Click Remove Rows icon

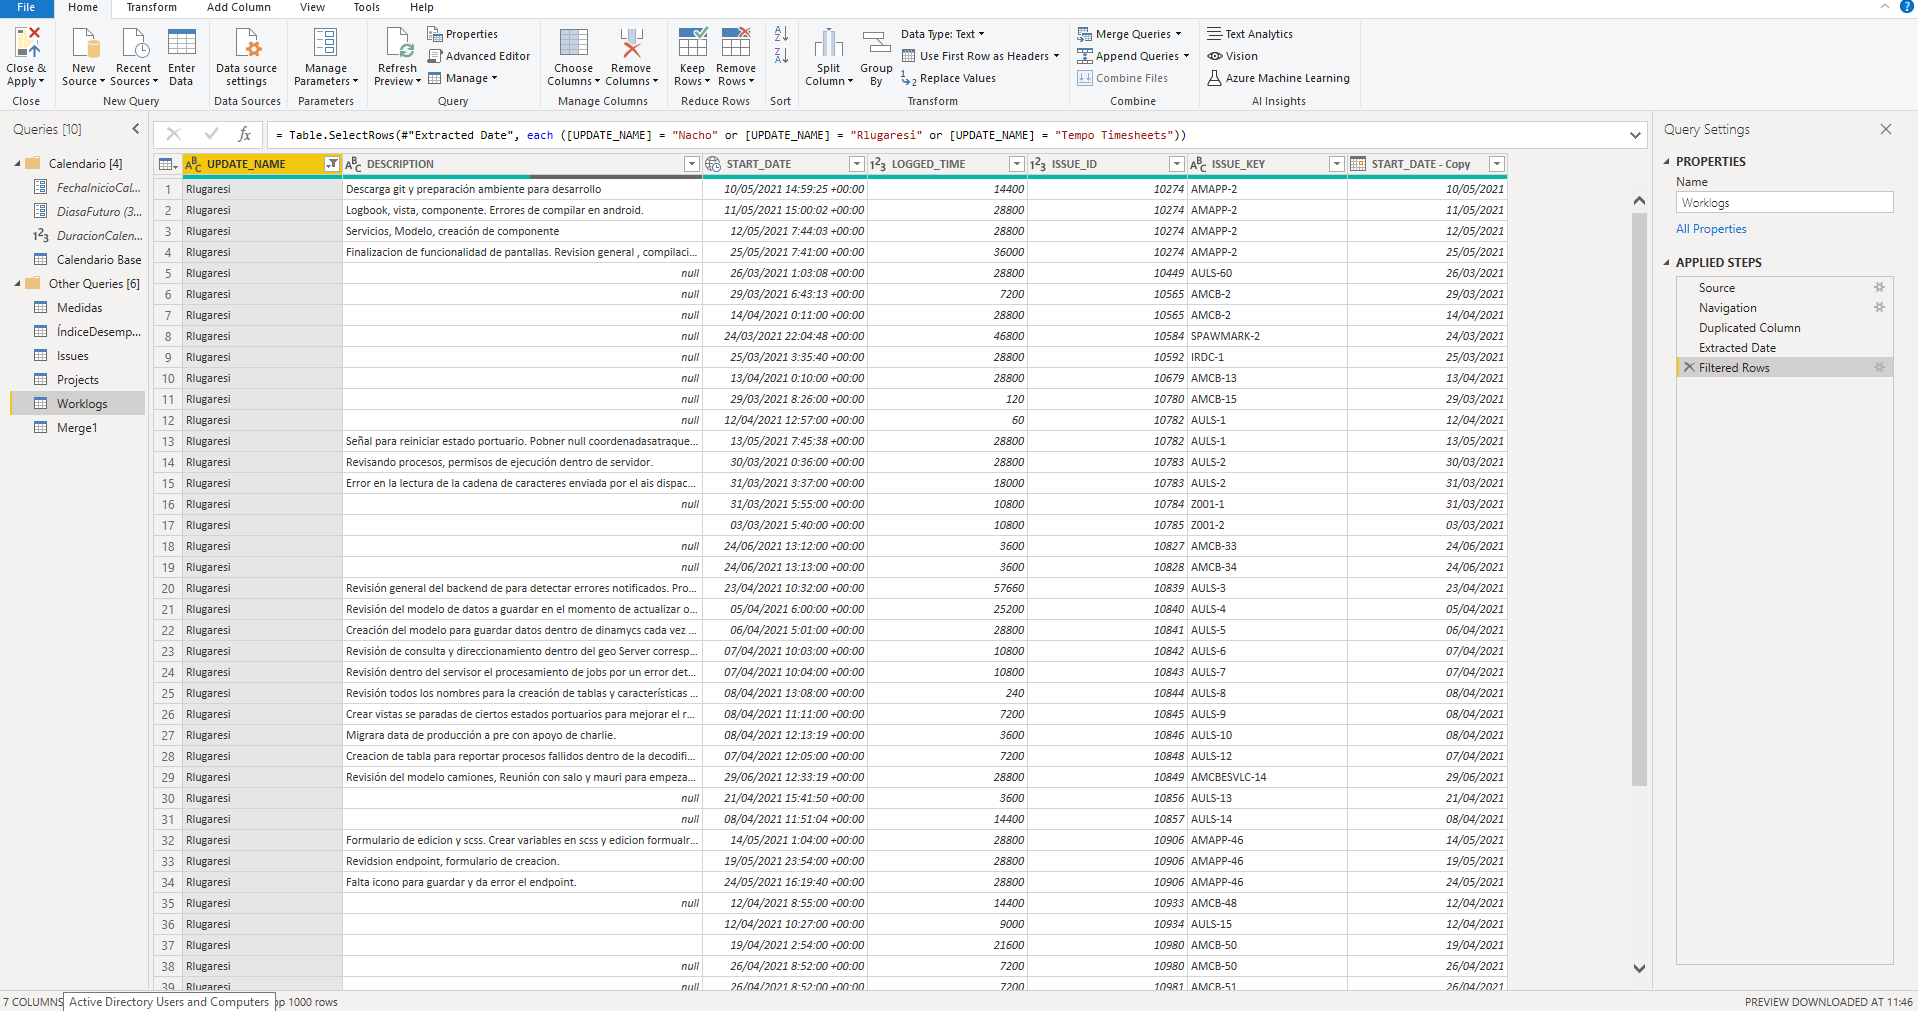click(736, 44)
